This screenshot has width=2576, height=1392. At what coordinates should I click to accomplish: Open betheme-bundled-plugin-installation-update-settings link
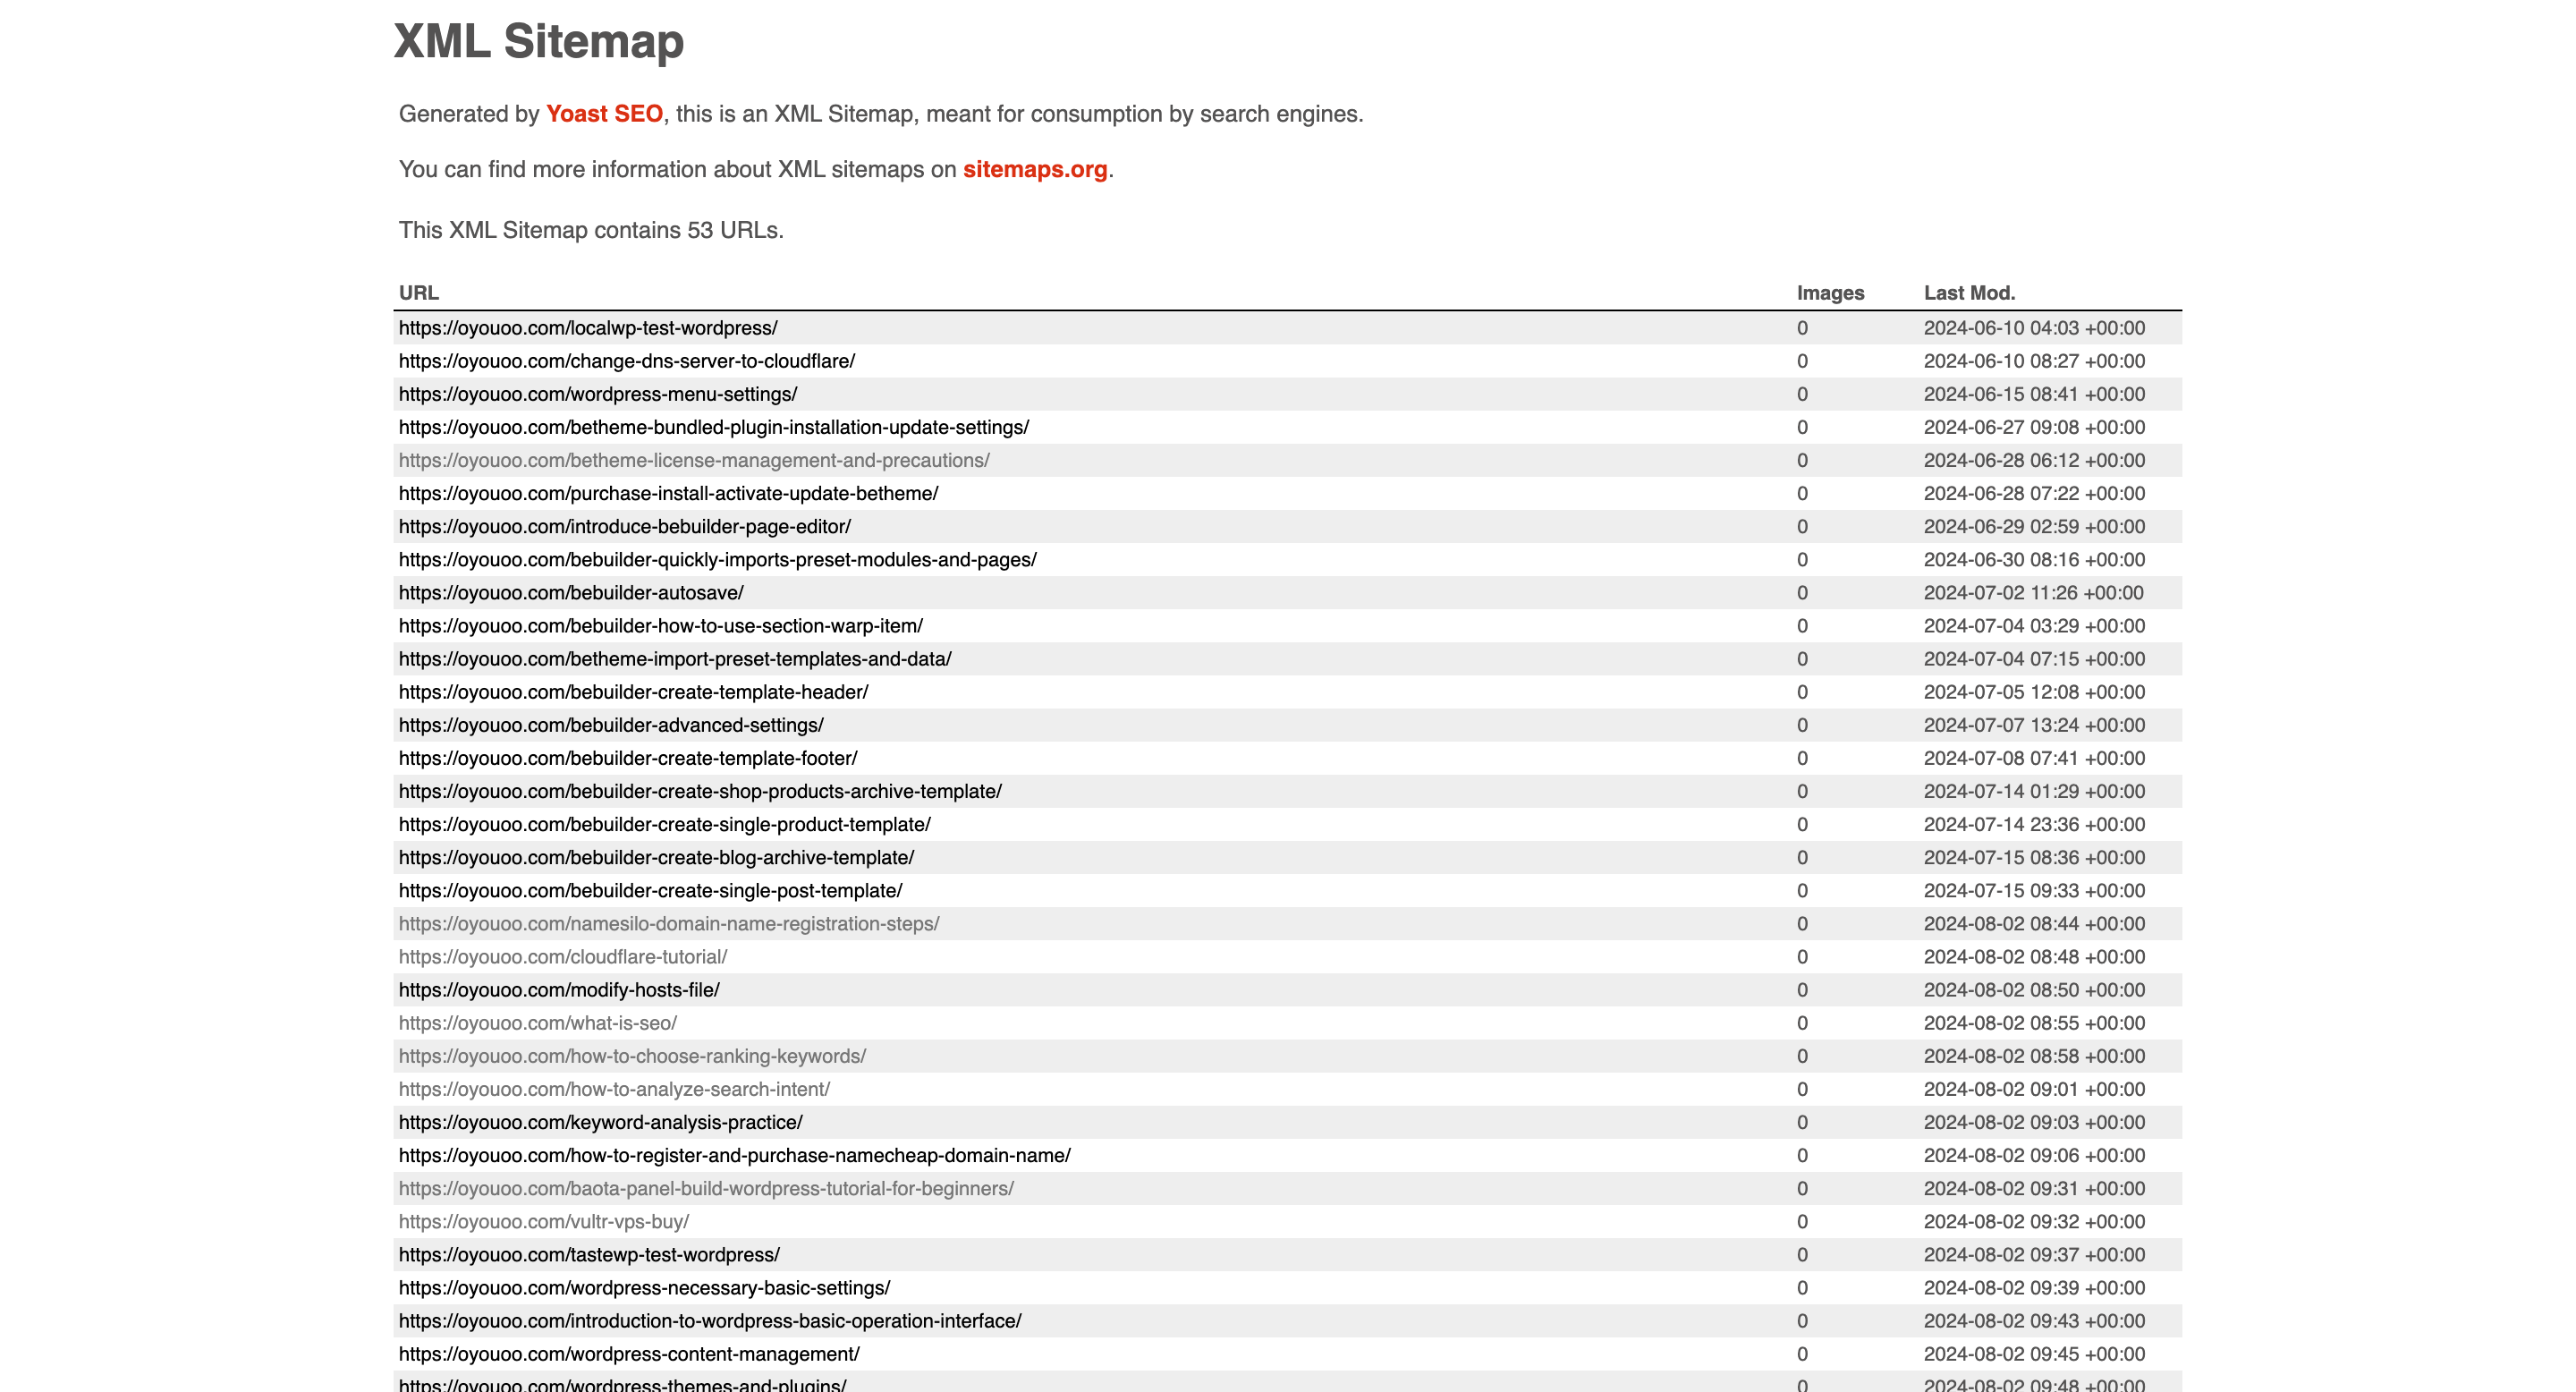(714, 427)
